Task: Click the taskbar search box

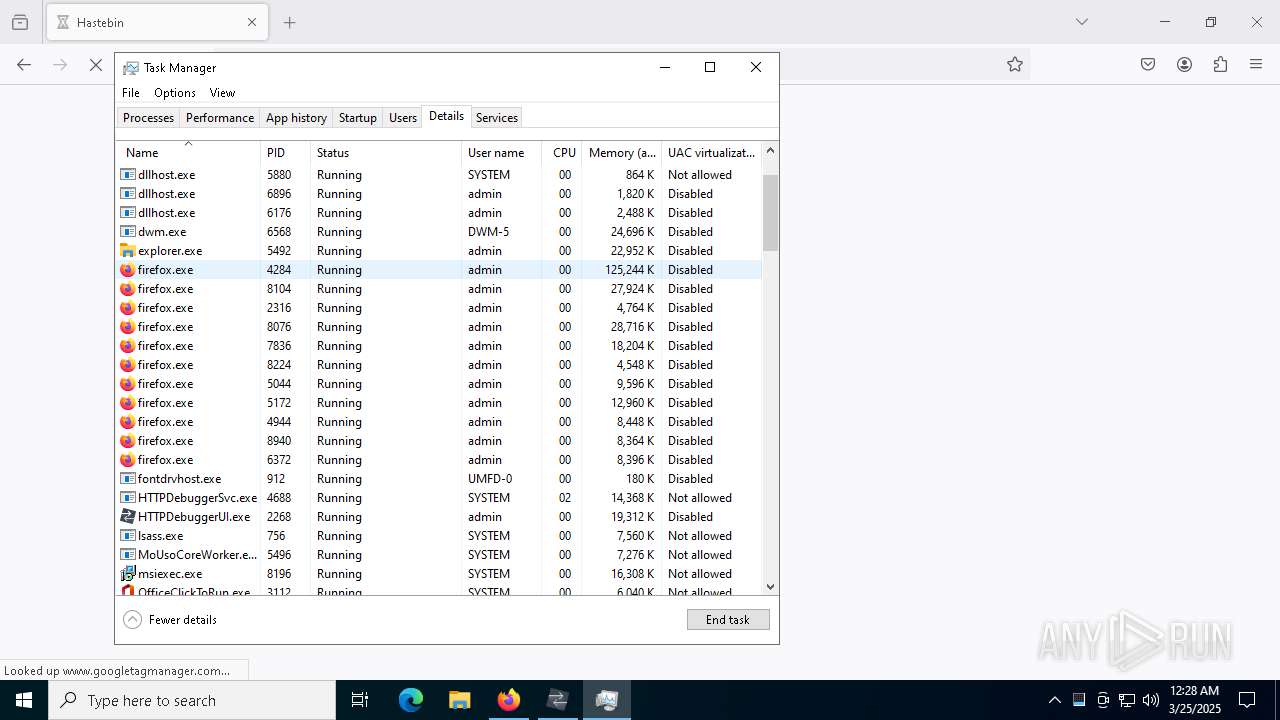Action: click(x=192, y=700)
